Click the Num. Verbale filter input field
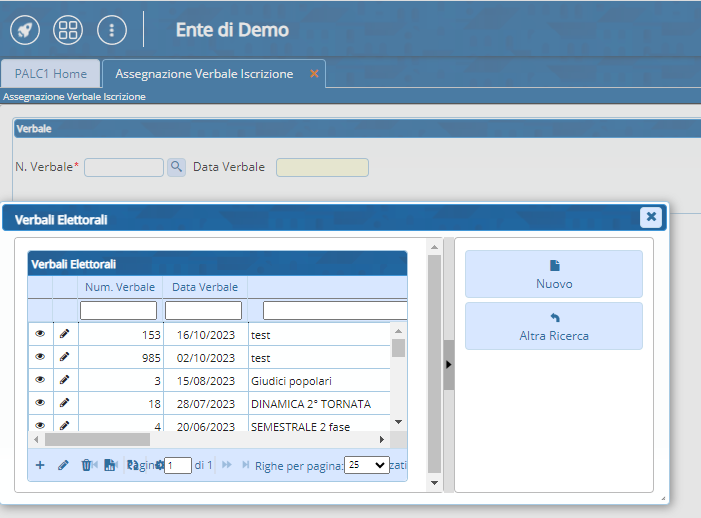 click(119, 311)
